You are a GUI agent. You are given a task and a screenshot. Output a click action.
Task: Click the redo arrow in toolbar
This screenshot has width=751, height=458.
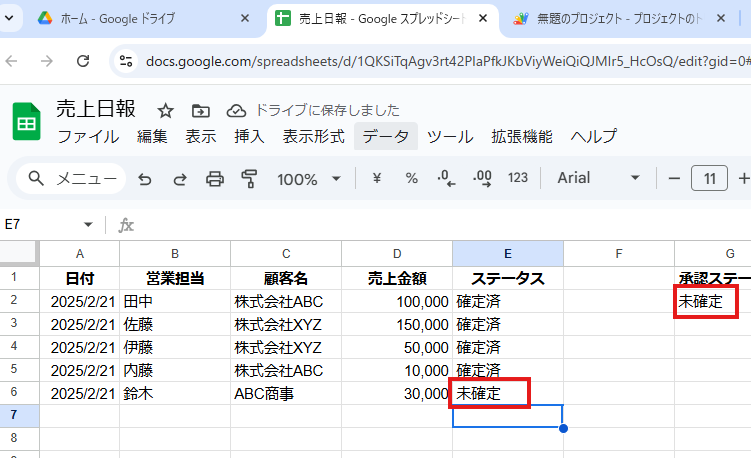pyautogui.click(x=180, y=179)
